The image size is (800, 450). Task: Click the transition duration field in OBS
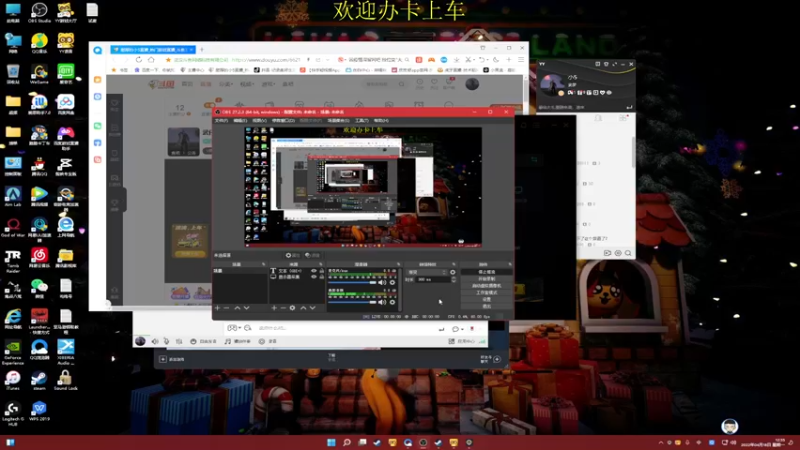433,280
